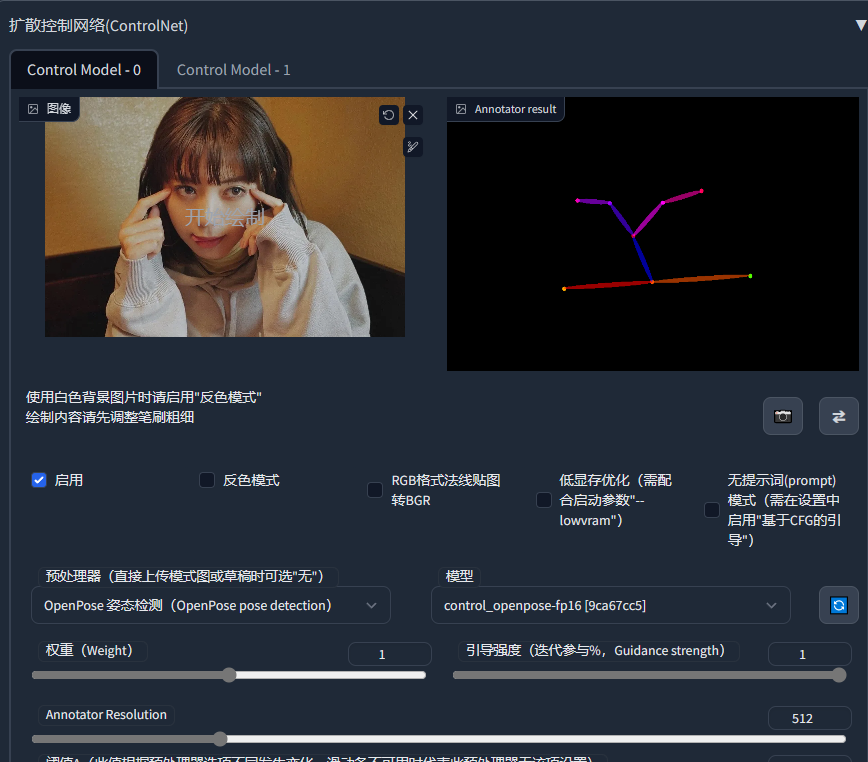The height and width of the screenshot is (762, 868).
Task: Enable 反色模式 invert mode checkbox
Action: click(207, 480)
